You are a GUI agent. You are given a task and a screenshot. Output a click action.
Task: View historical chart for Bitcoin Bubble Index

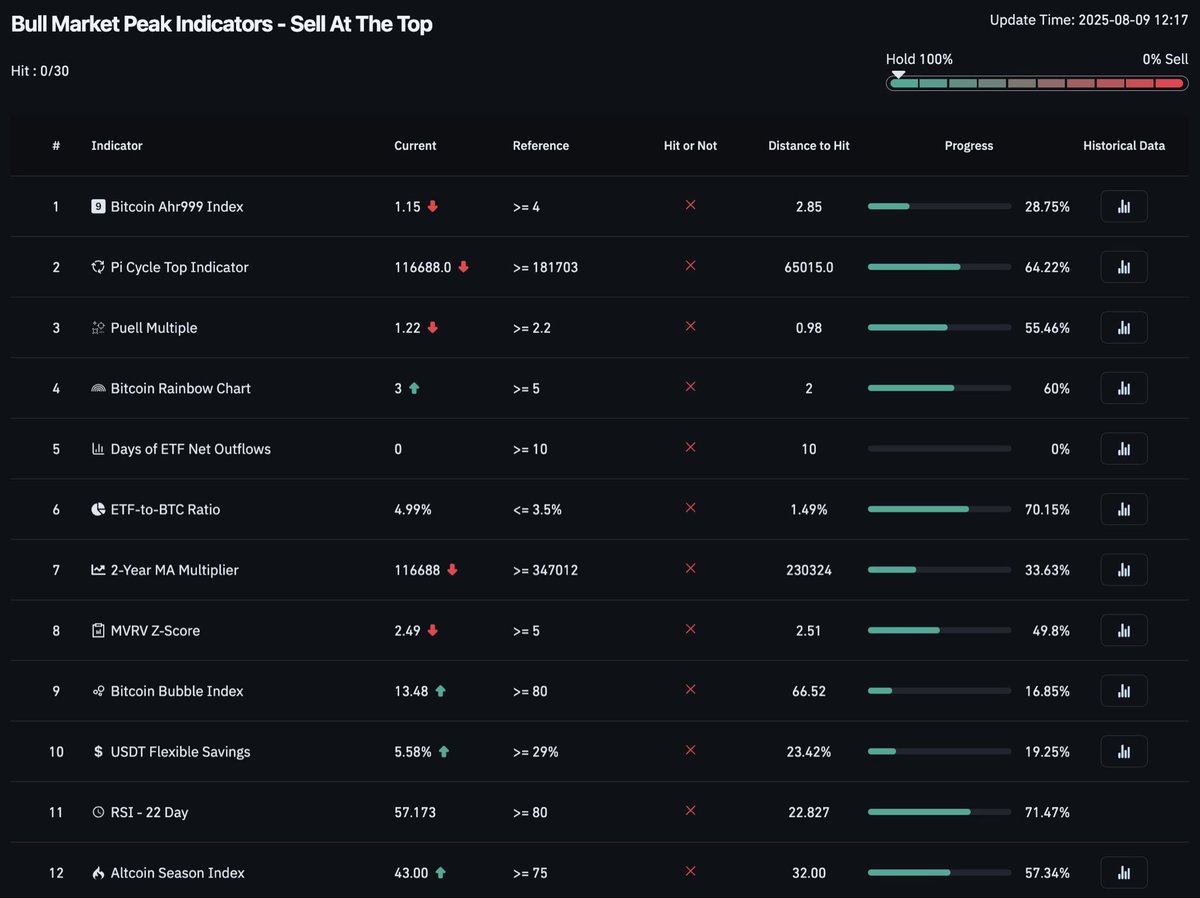click(x=1123, y=690)
